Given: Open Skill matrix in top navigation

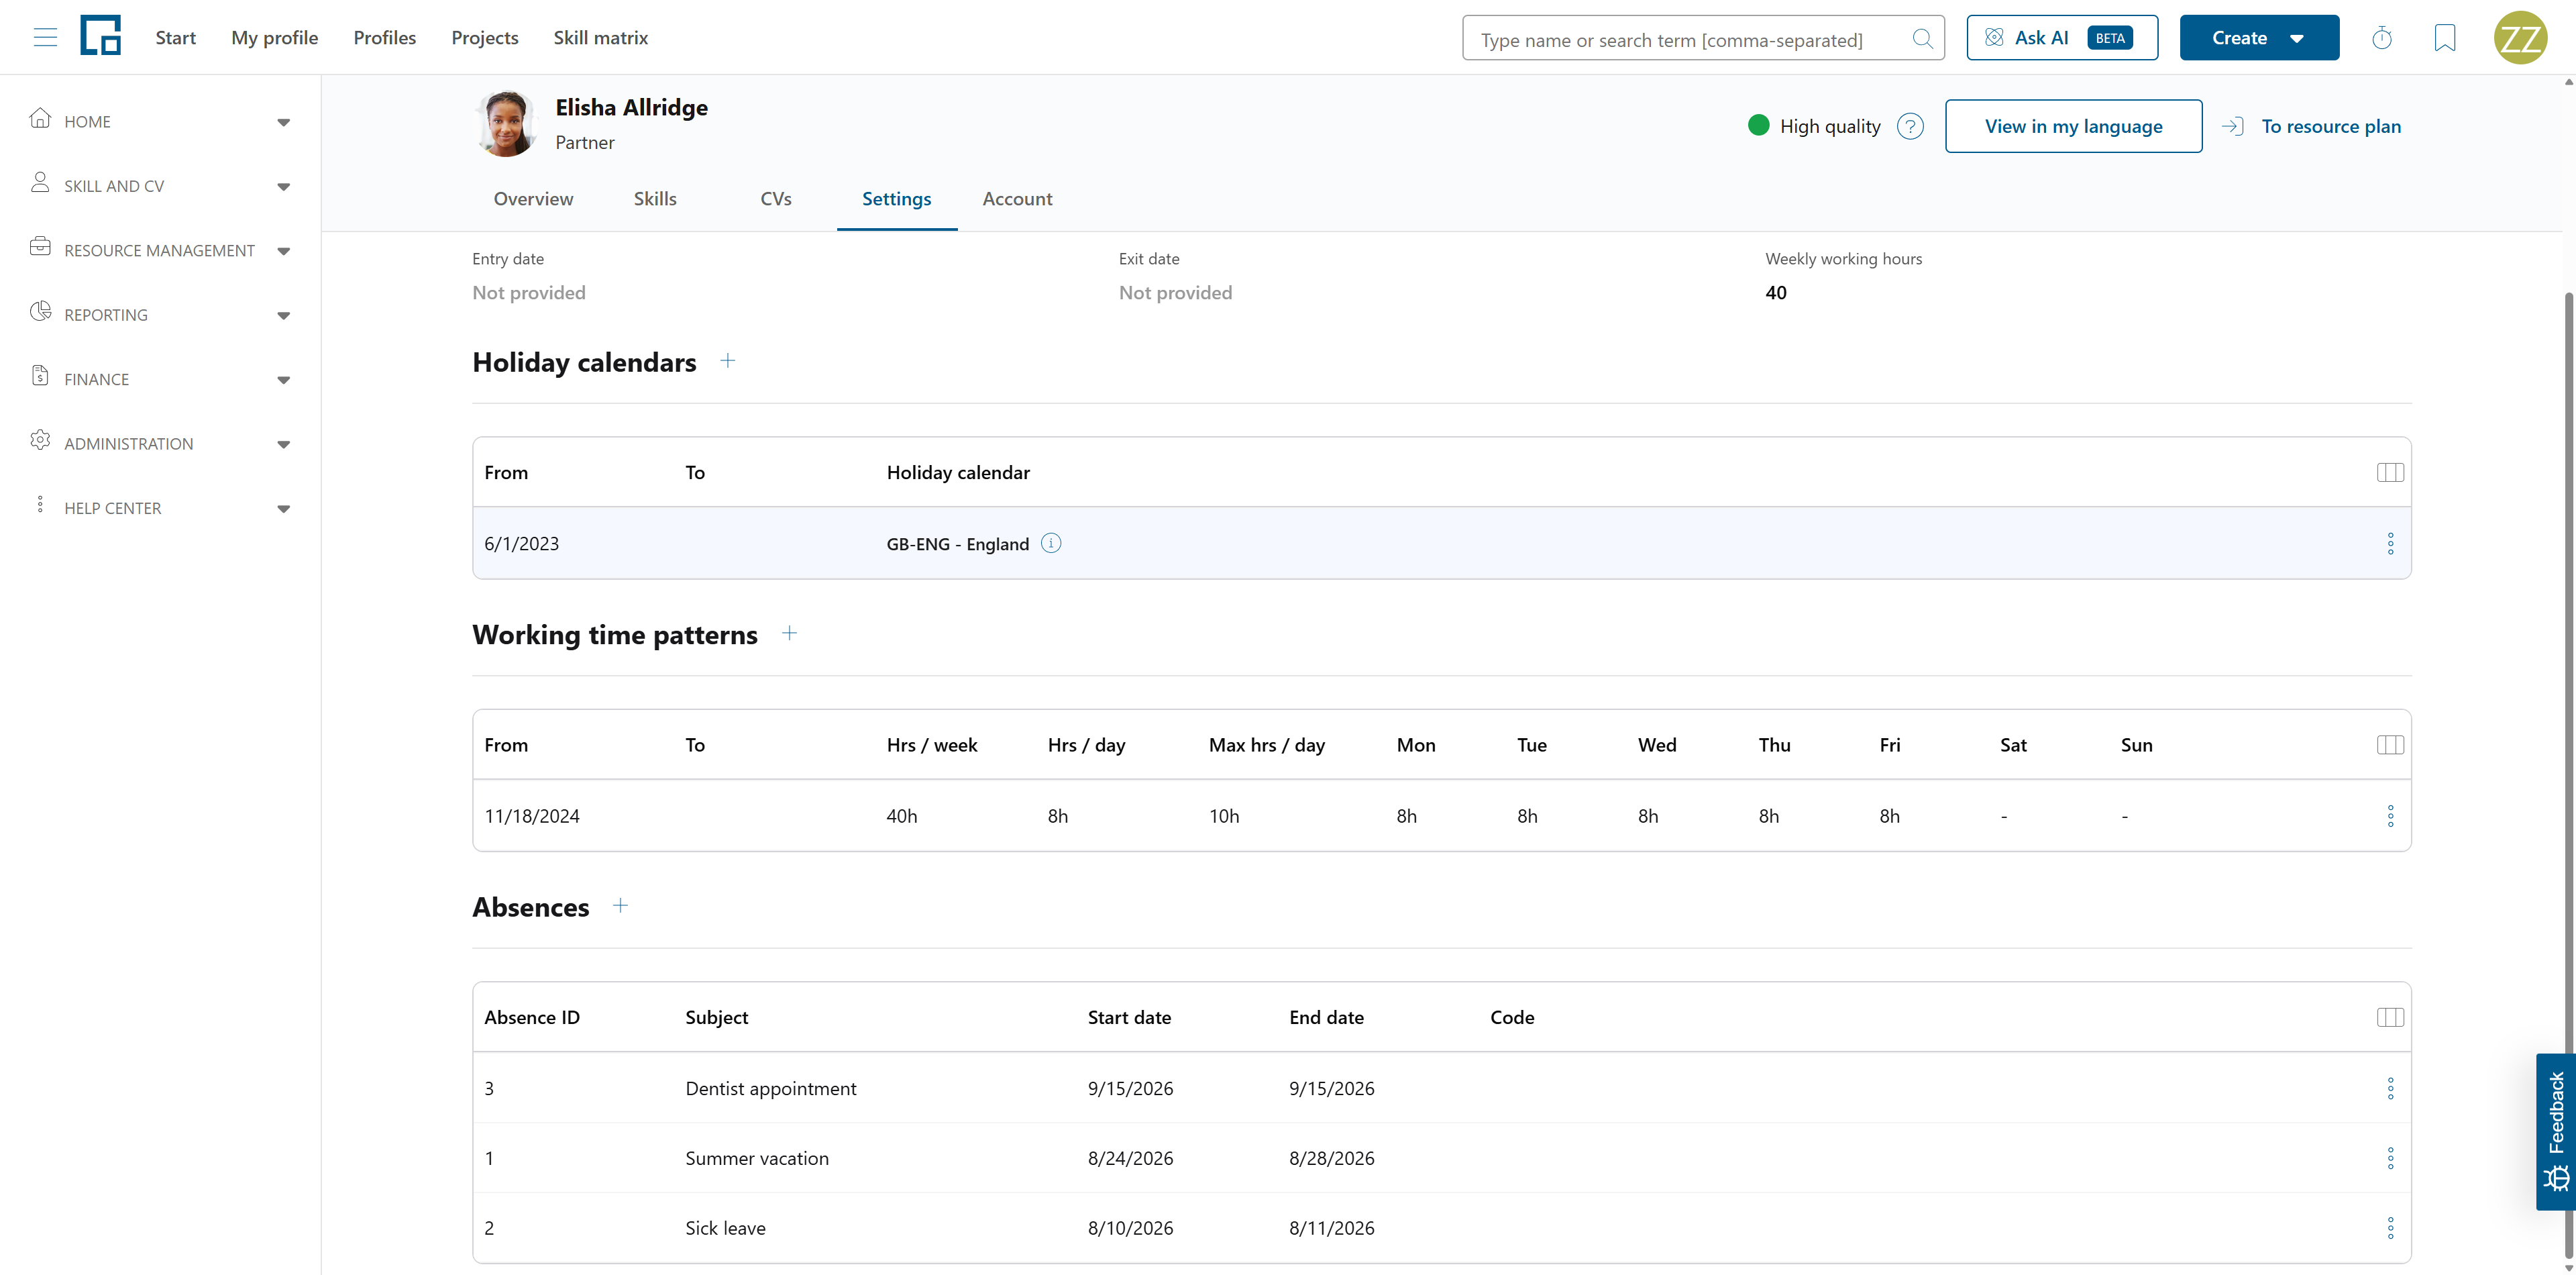Looking at the screenshot, I should coord(600,38).
